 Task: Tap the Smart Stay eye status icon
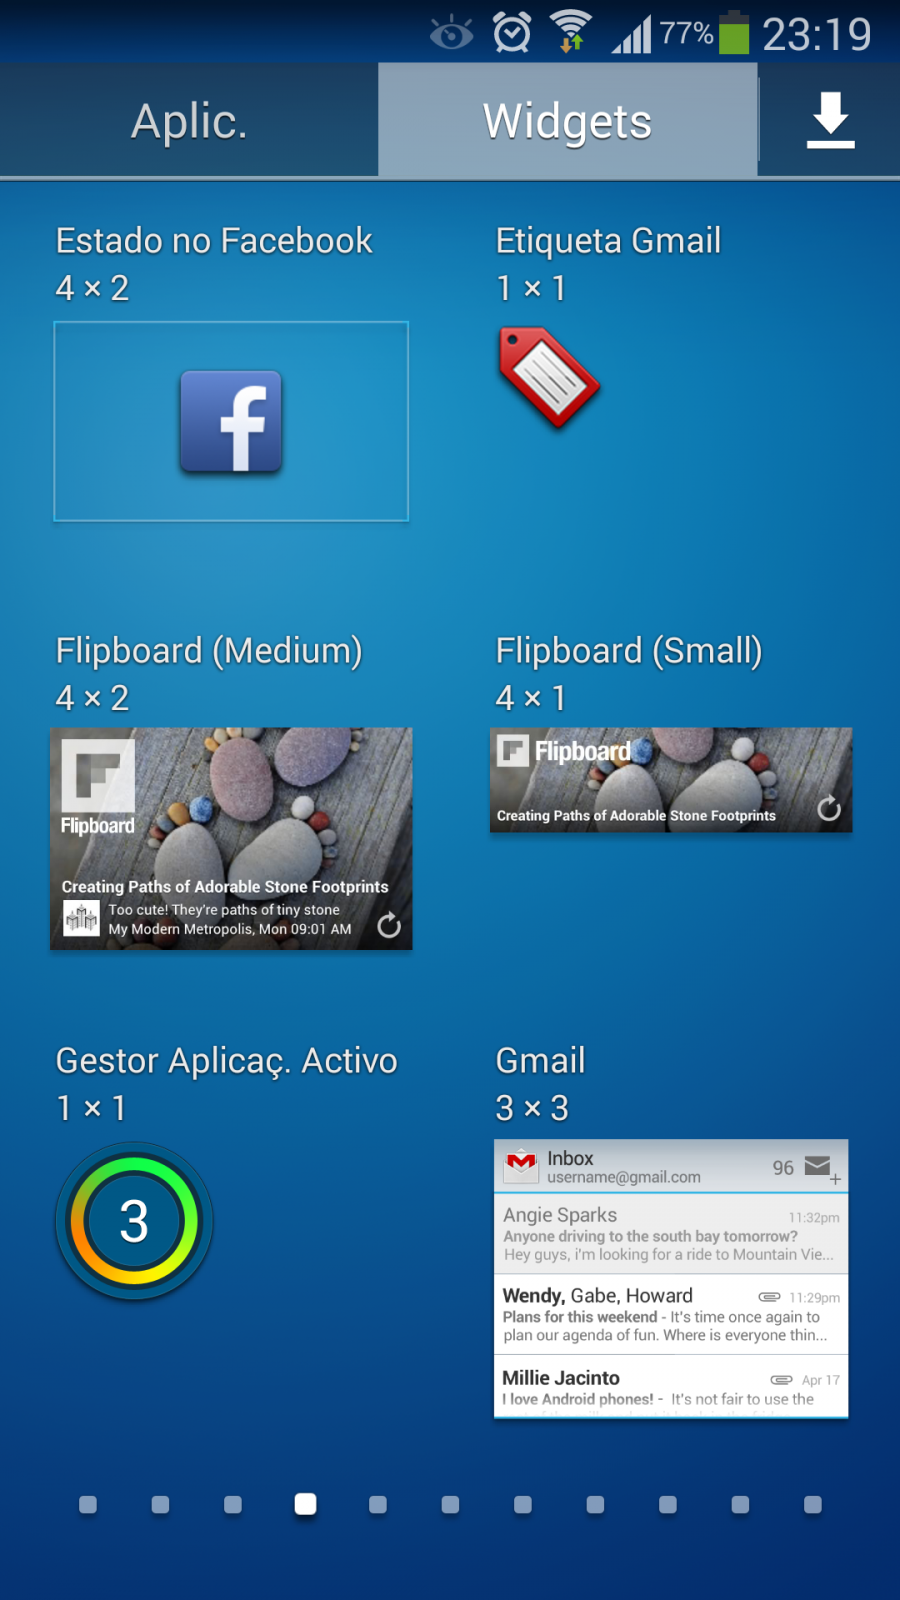tap(451, 34)
